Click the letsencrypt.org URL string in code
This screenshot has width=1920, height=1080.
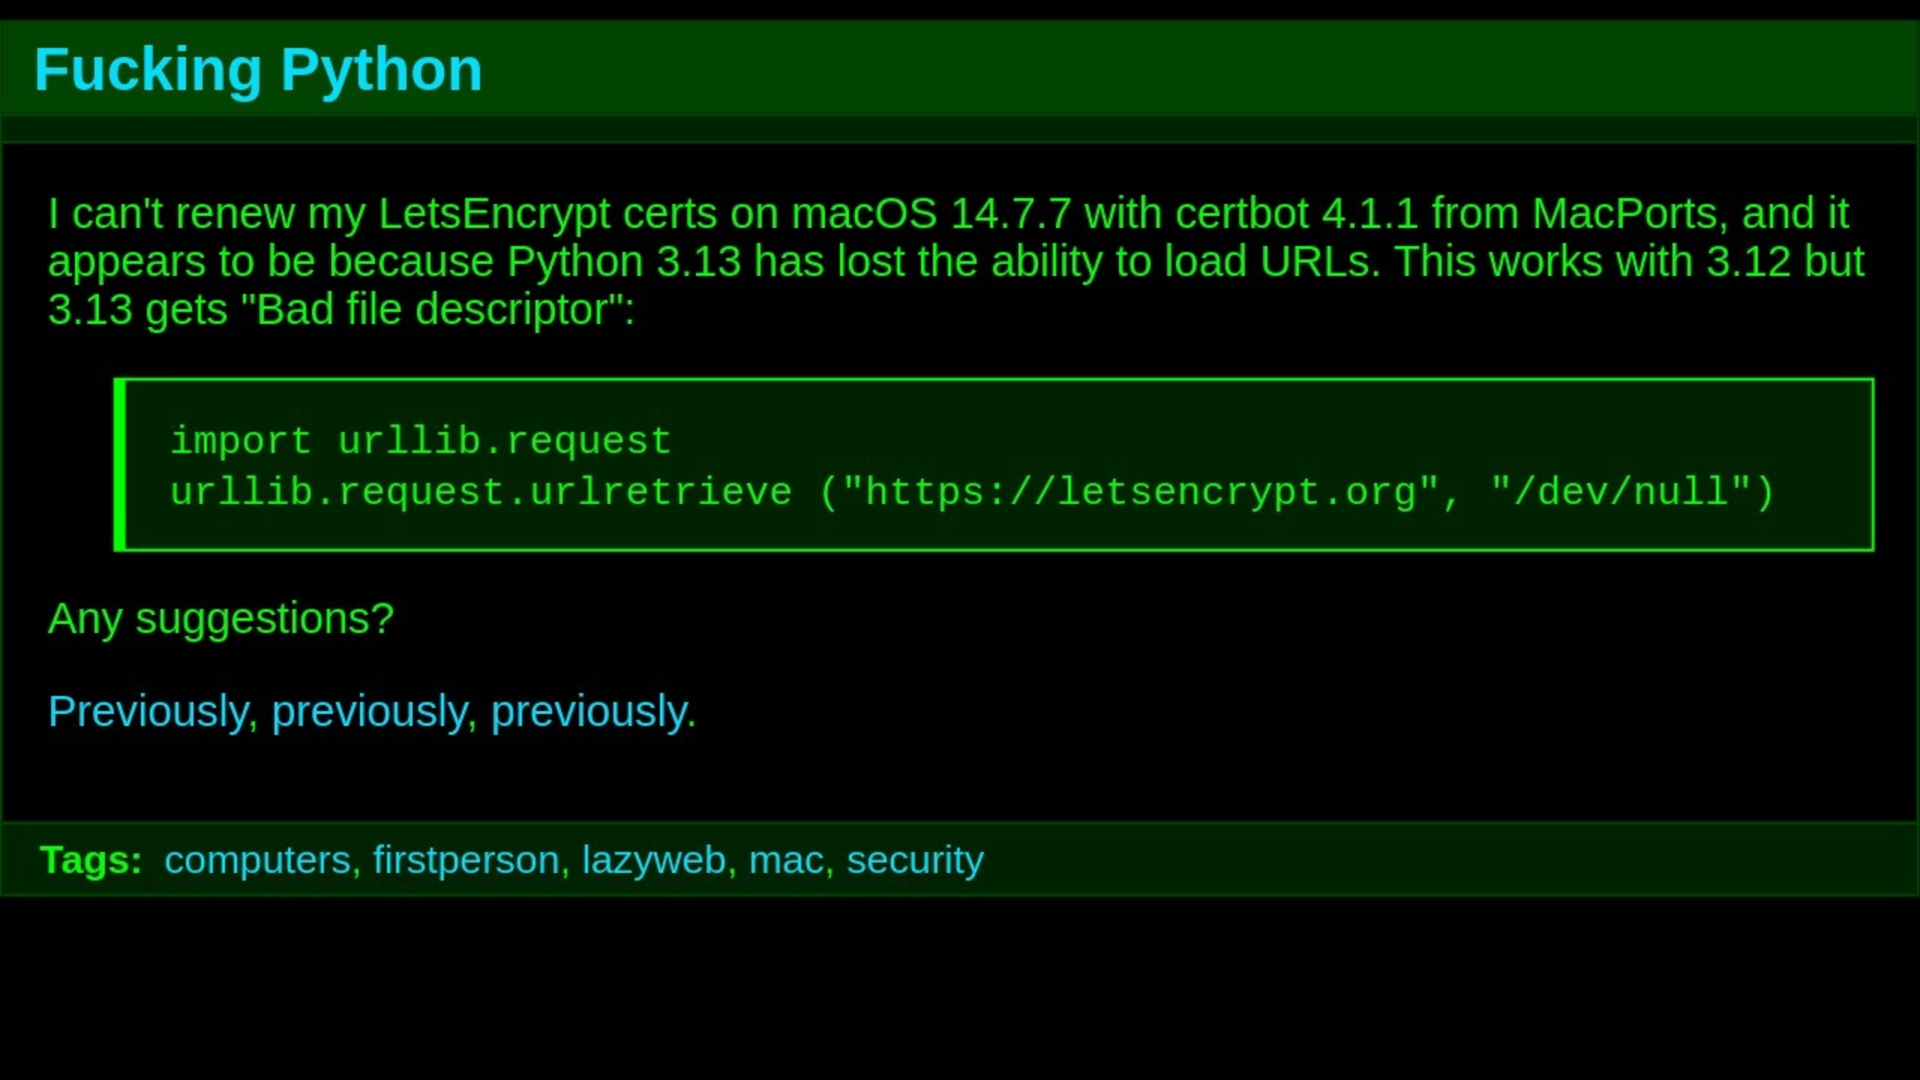(1140, 492)
